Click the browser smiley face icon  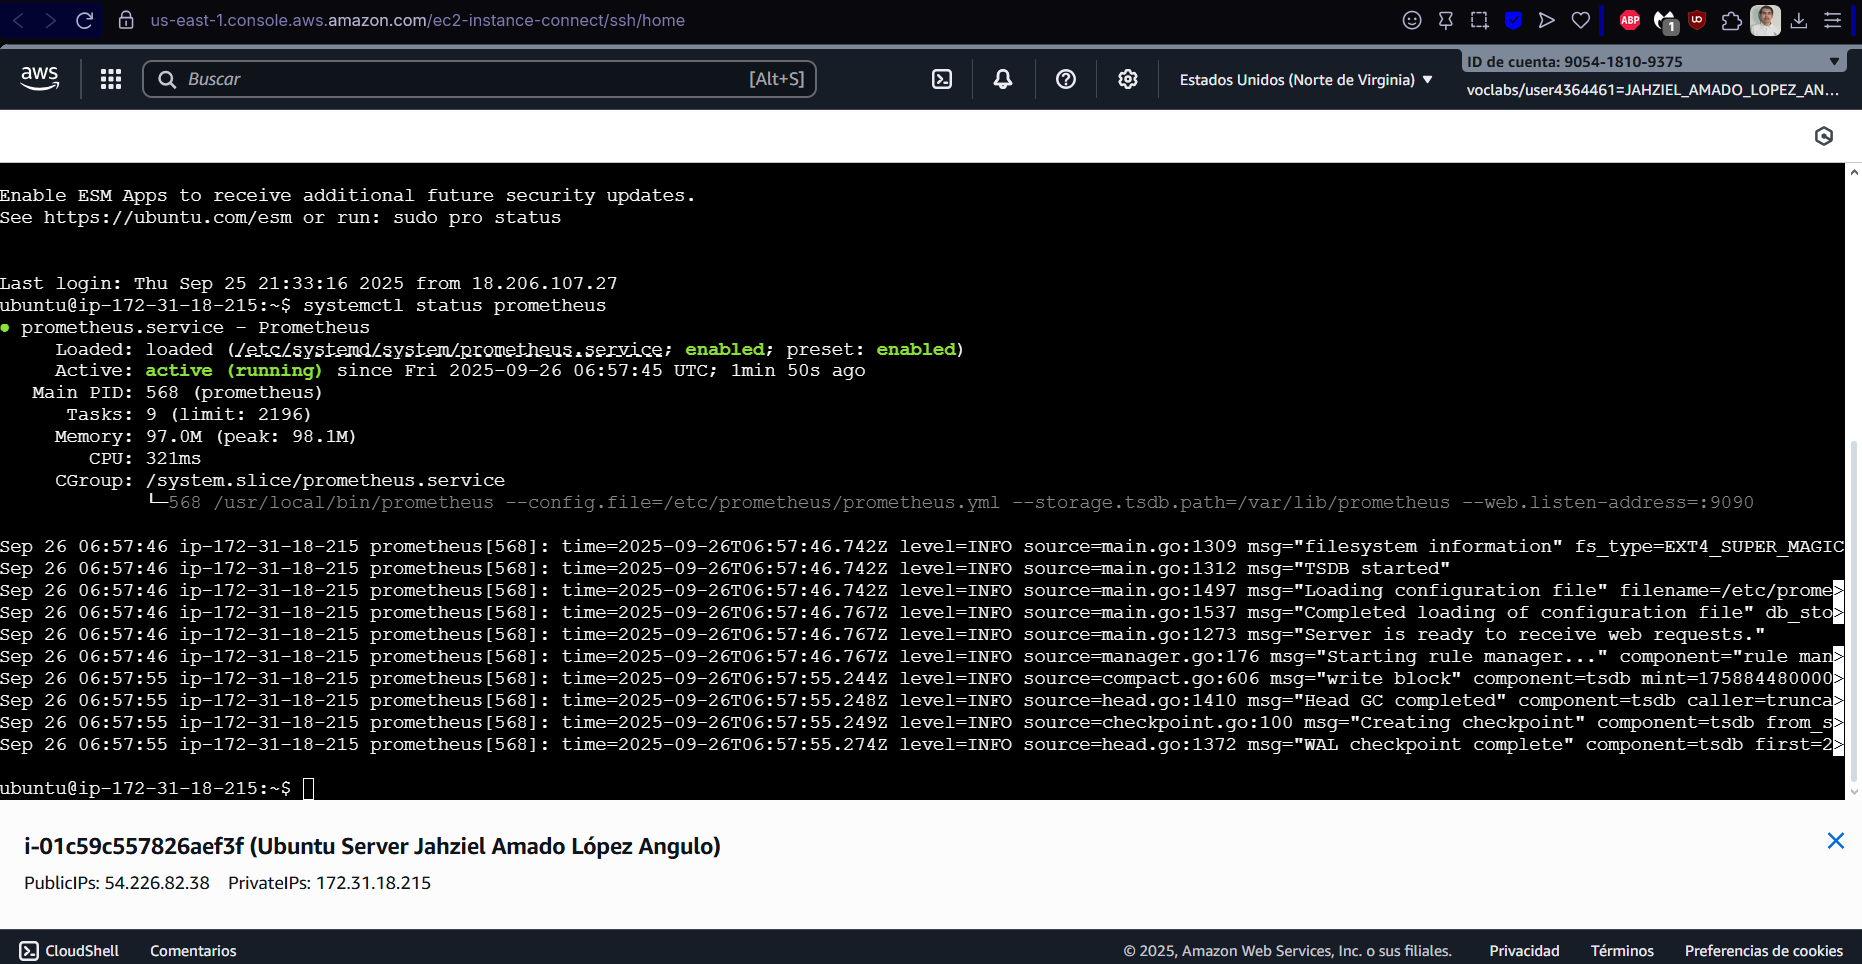pos(1412,20)
